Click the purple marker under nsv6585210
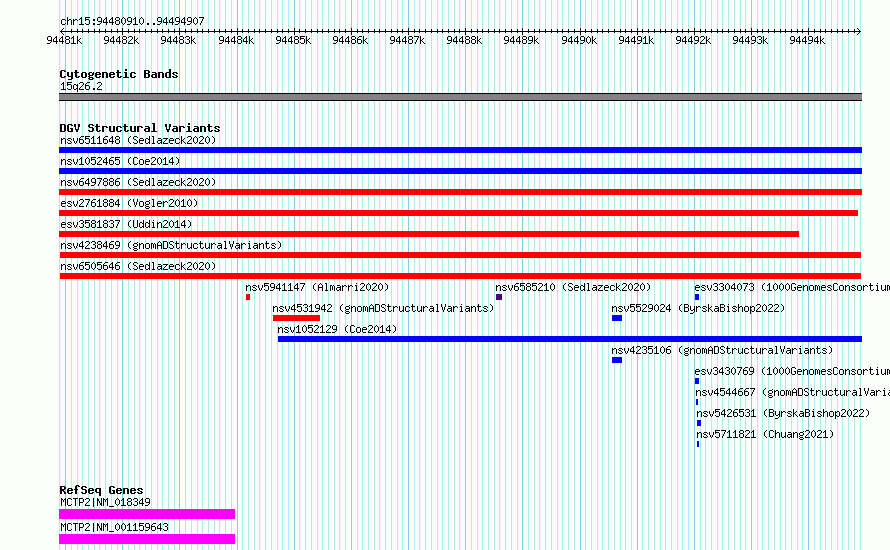Screen dimensions: 890x550 499,297
